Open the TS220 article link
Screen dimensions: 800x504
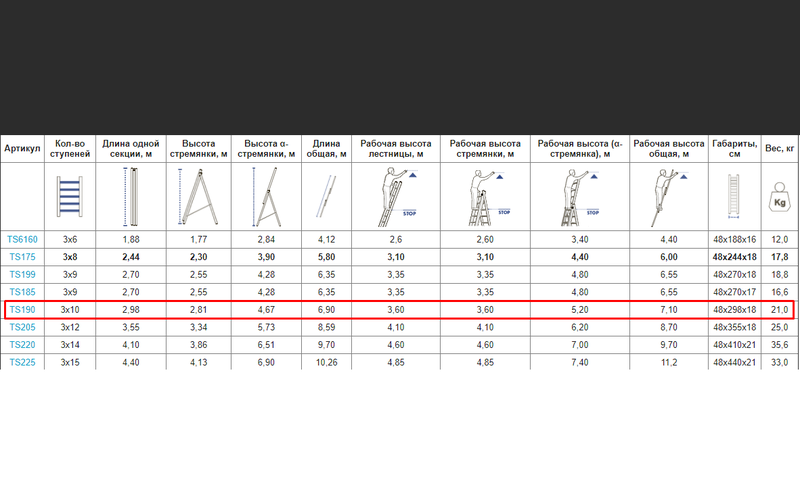click(22, 345)
